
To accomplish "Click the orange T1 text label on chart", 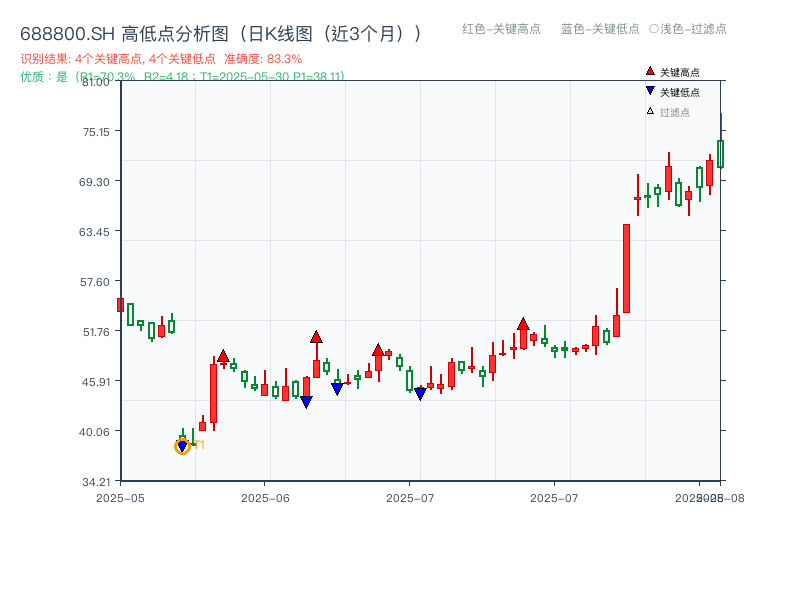I will tap(197, 446).
